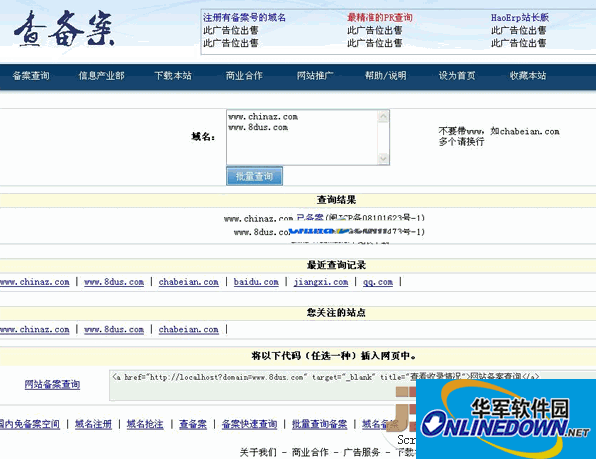The height and width of the screenshot is (459, 596).
Task: Open the 最精准的PR查询 ad link
Action: pyautogui.click(x=380, y=17)
